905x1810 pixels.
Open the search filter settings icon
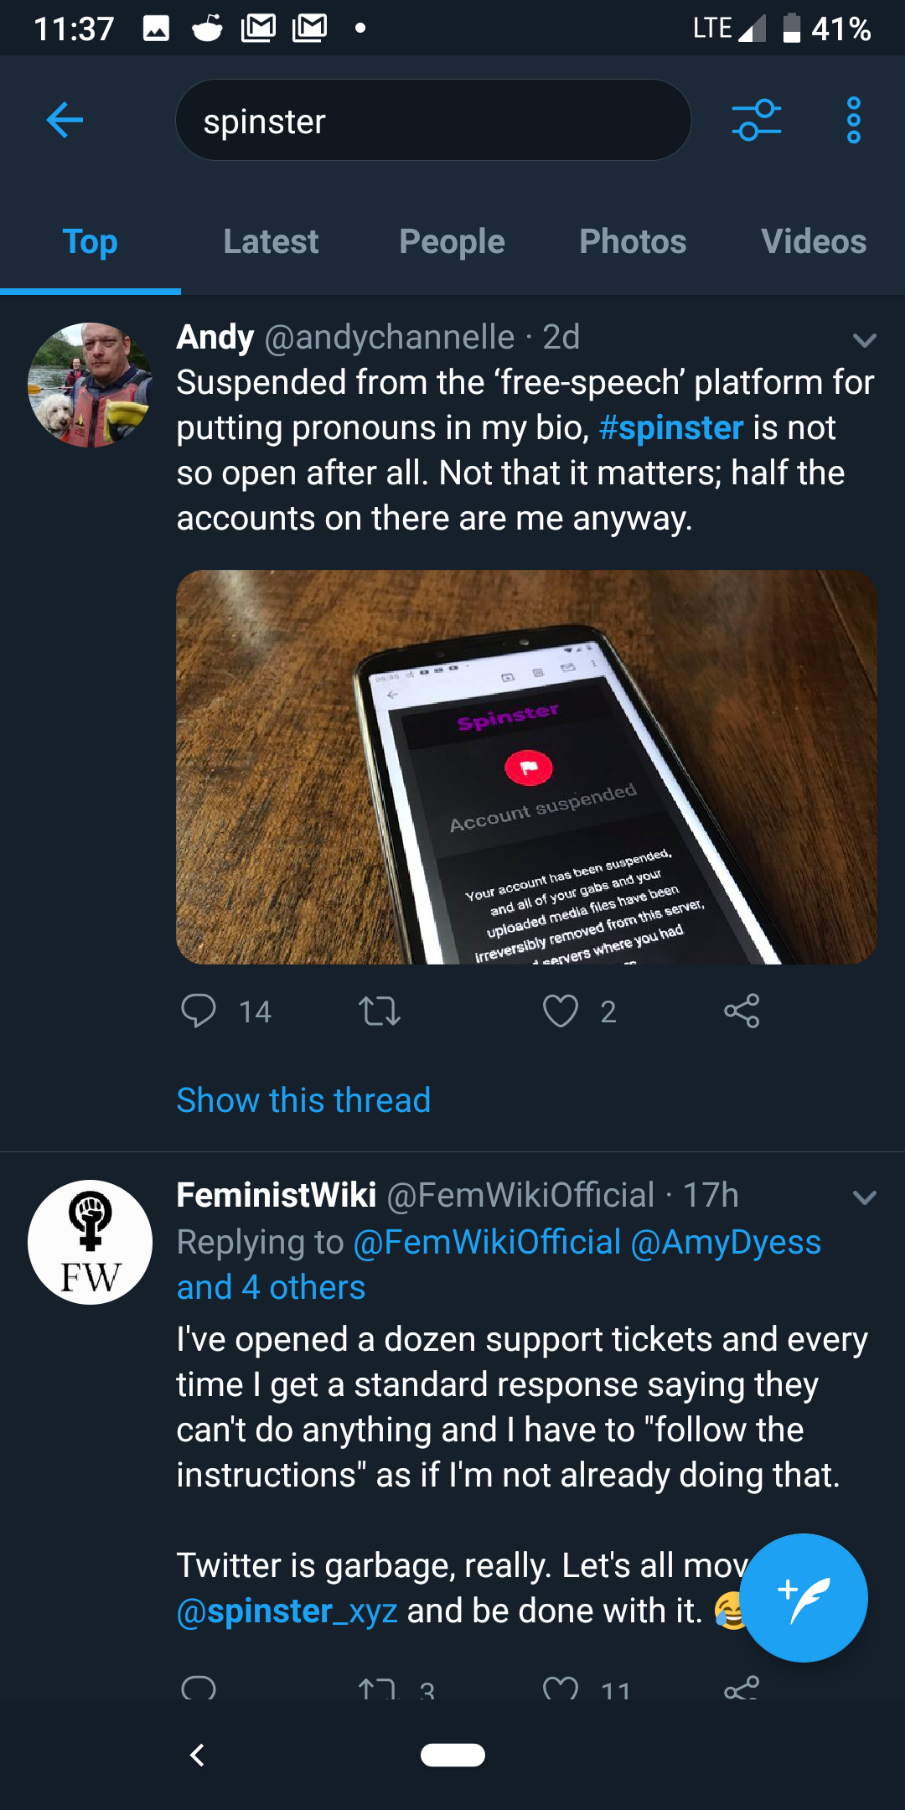[756, 121]
